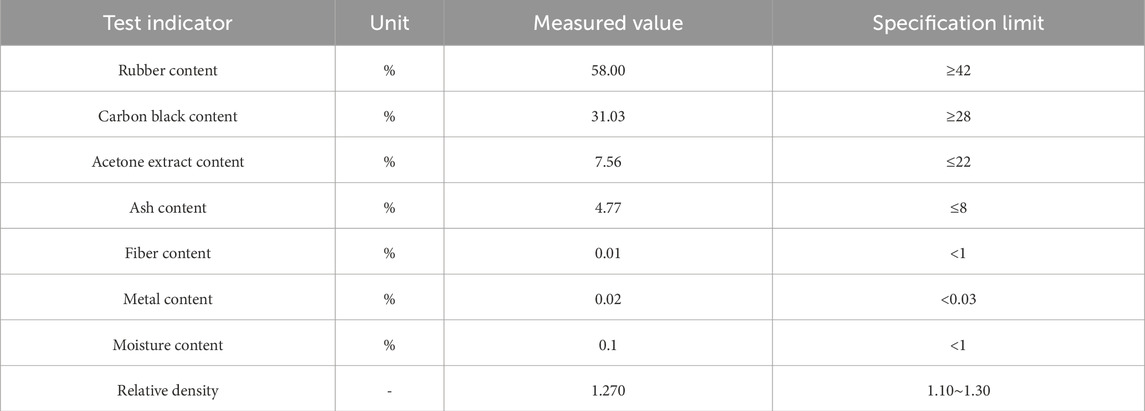Click the "Fiber content" cell
This screenshot has height=411, width=1145.
(168, 253)
